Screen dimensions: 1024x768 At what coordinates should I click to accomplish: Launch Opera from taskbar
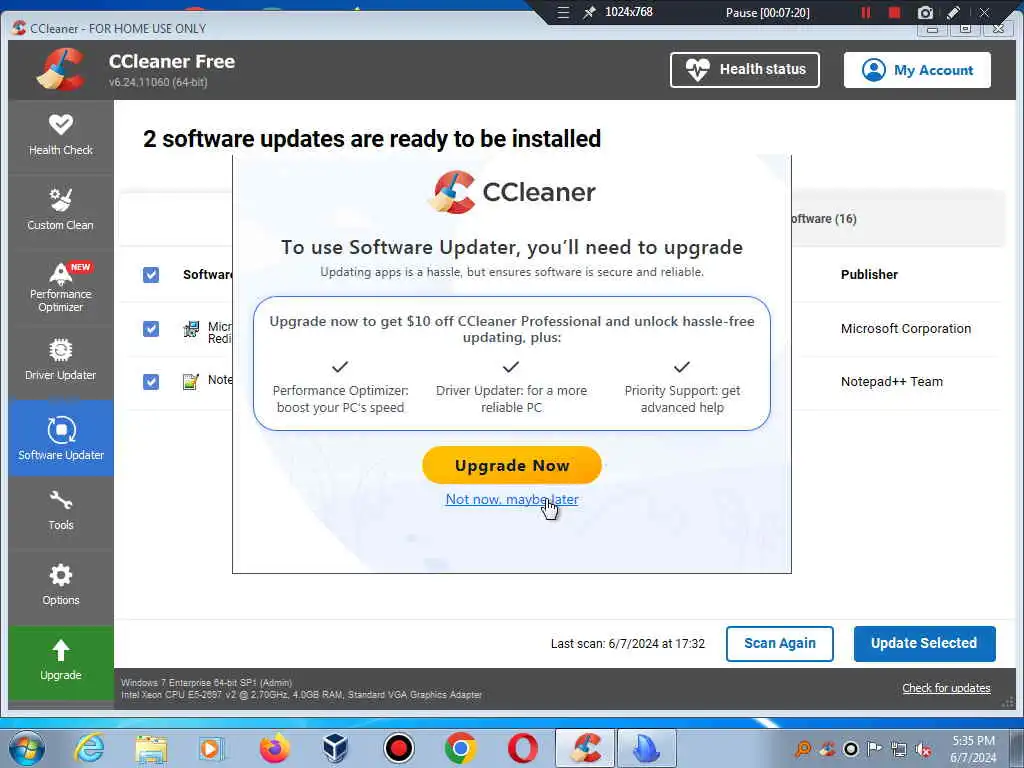coord(522,748)
